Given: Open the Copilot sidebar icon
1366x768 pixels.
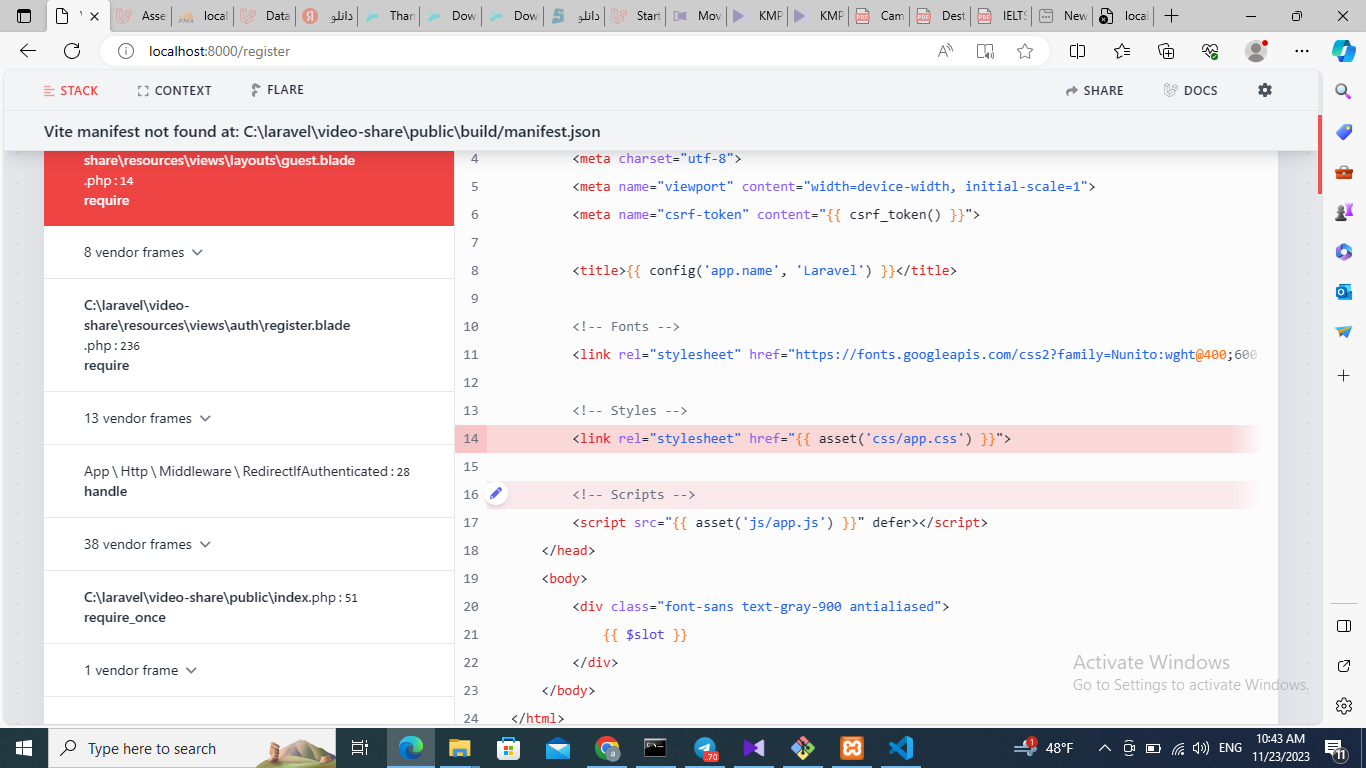Looking at the screenshot, I should tap(1343, 51).
